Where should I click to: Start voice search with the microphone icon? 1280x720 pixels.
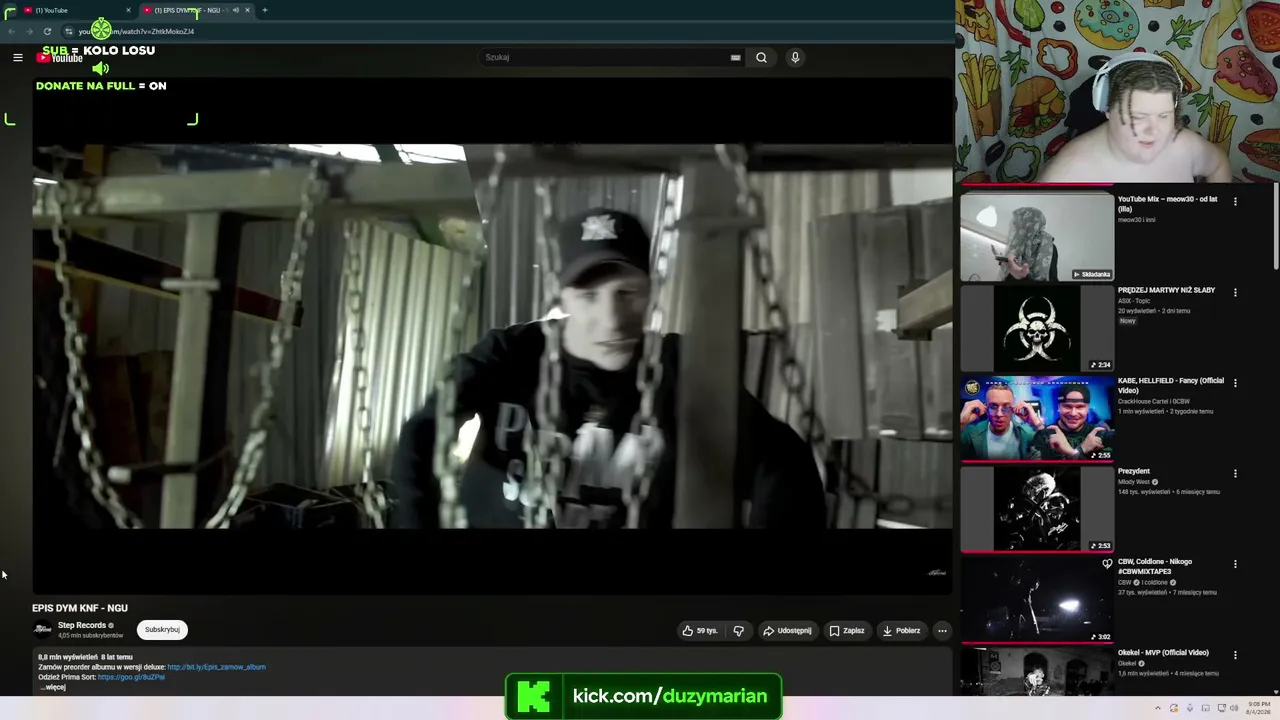pos(795,57)
